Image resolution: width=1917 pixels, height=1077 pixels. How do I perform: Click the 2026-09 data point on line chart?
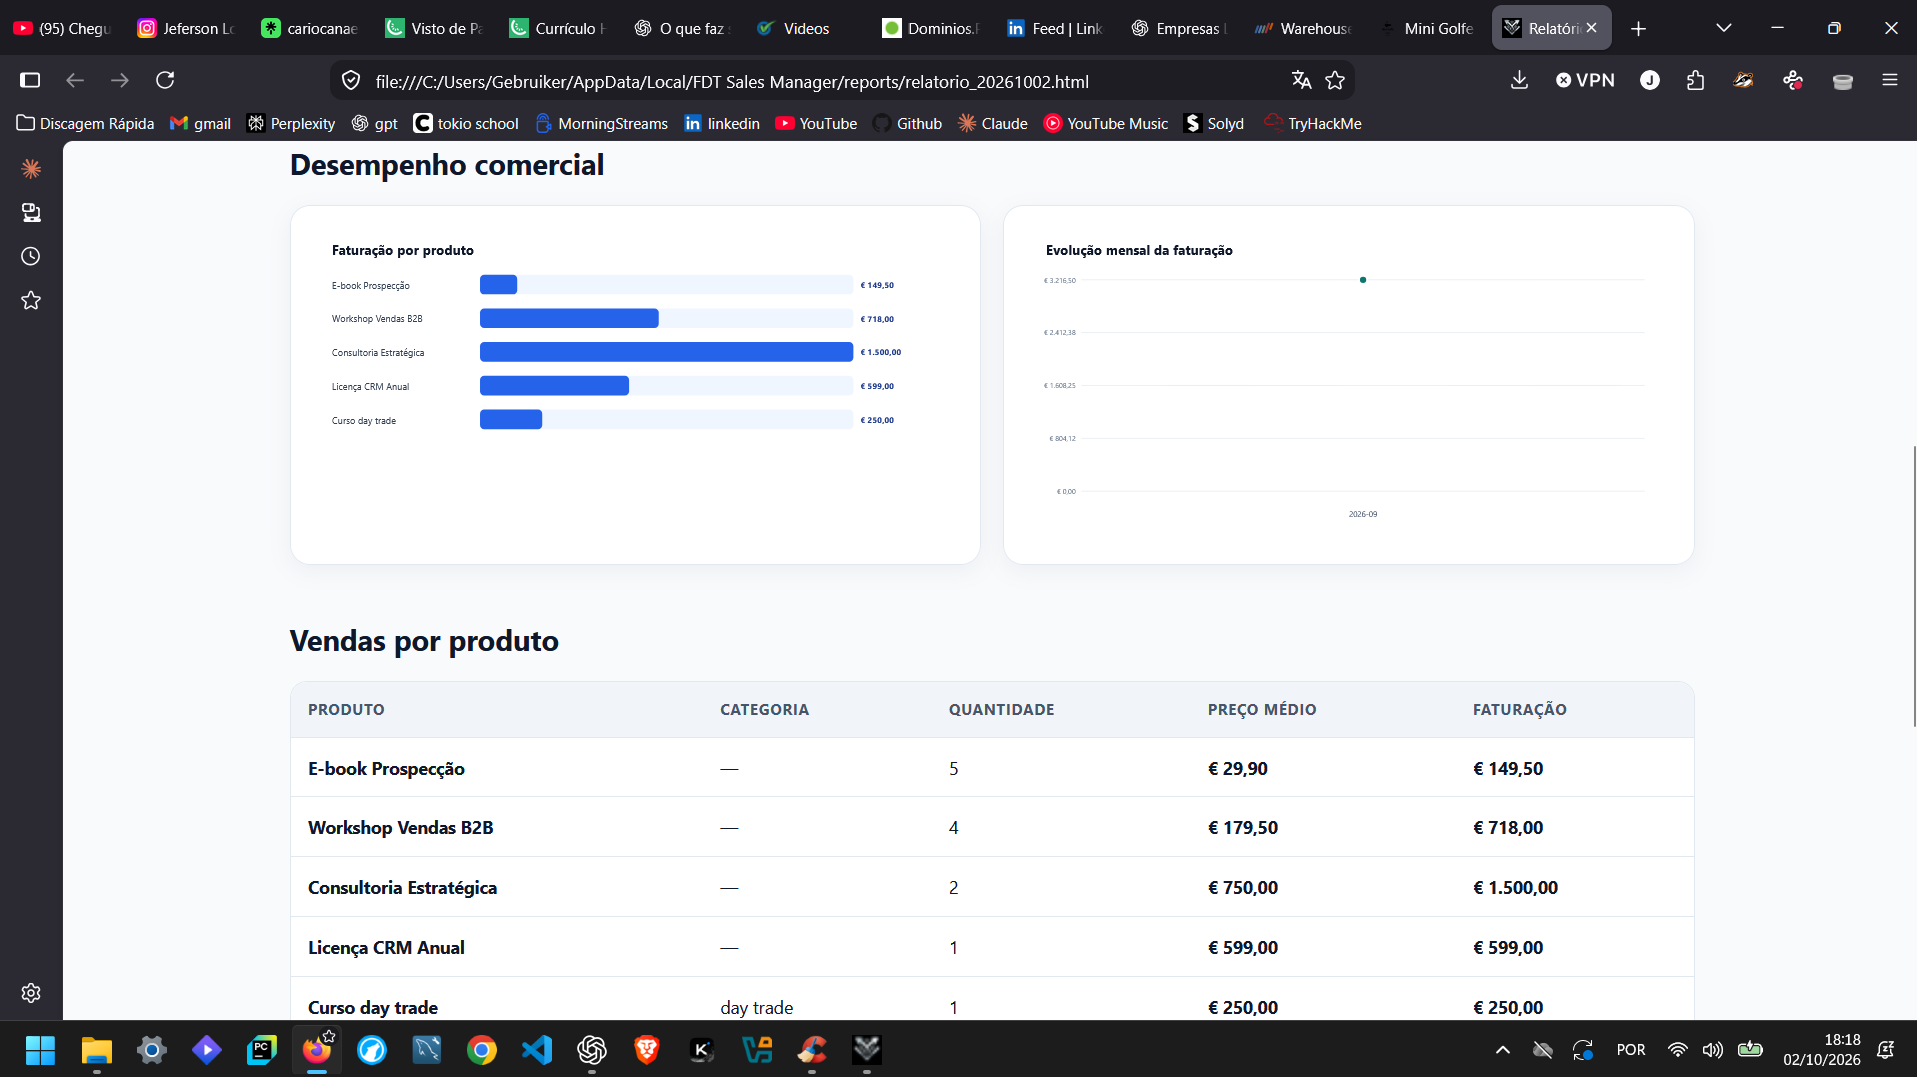[x=1362, y=280]
